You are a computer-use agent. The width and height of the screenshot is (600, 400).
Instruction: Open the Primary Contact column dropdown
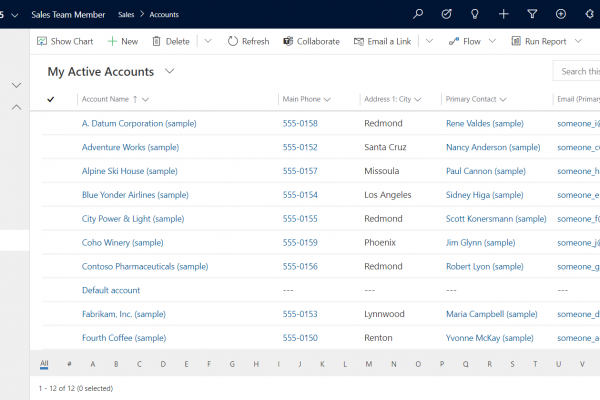pos(503,100)
